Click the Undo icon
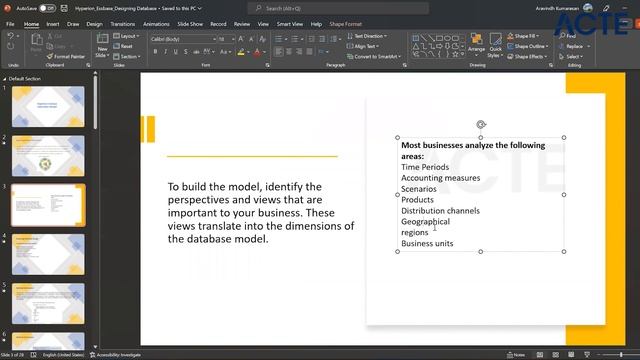Screen dimensions: 640x360 (11, 36)
